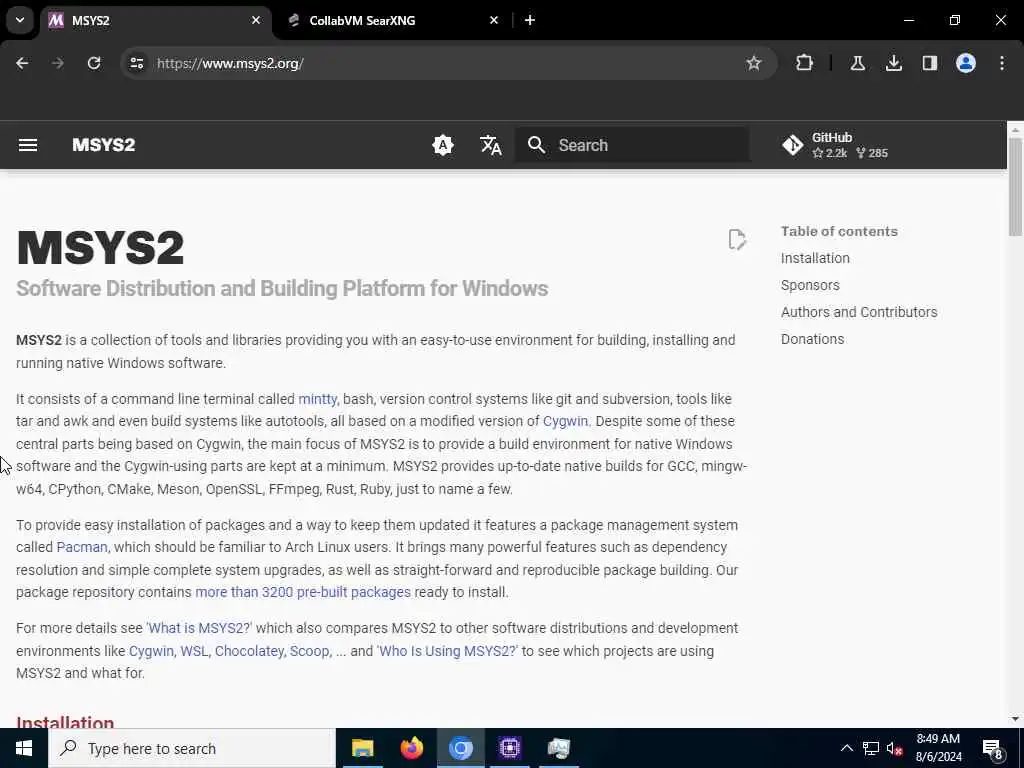Close the CollabVM SearXNG tab
The image size is (1024, 768).
point(494,20)
